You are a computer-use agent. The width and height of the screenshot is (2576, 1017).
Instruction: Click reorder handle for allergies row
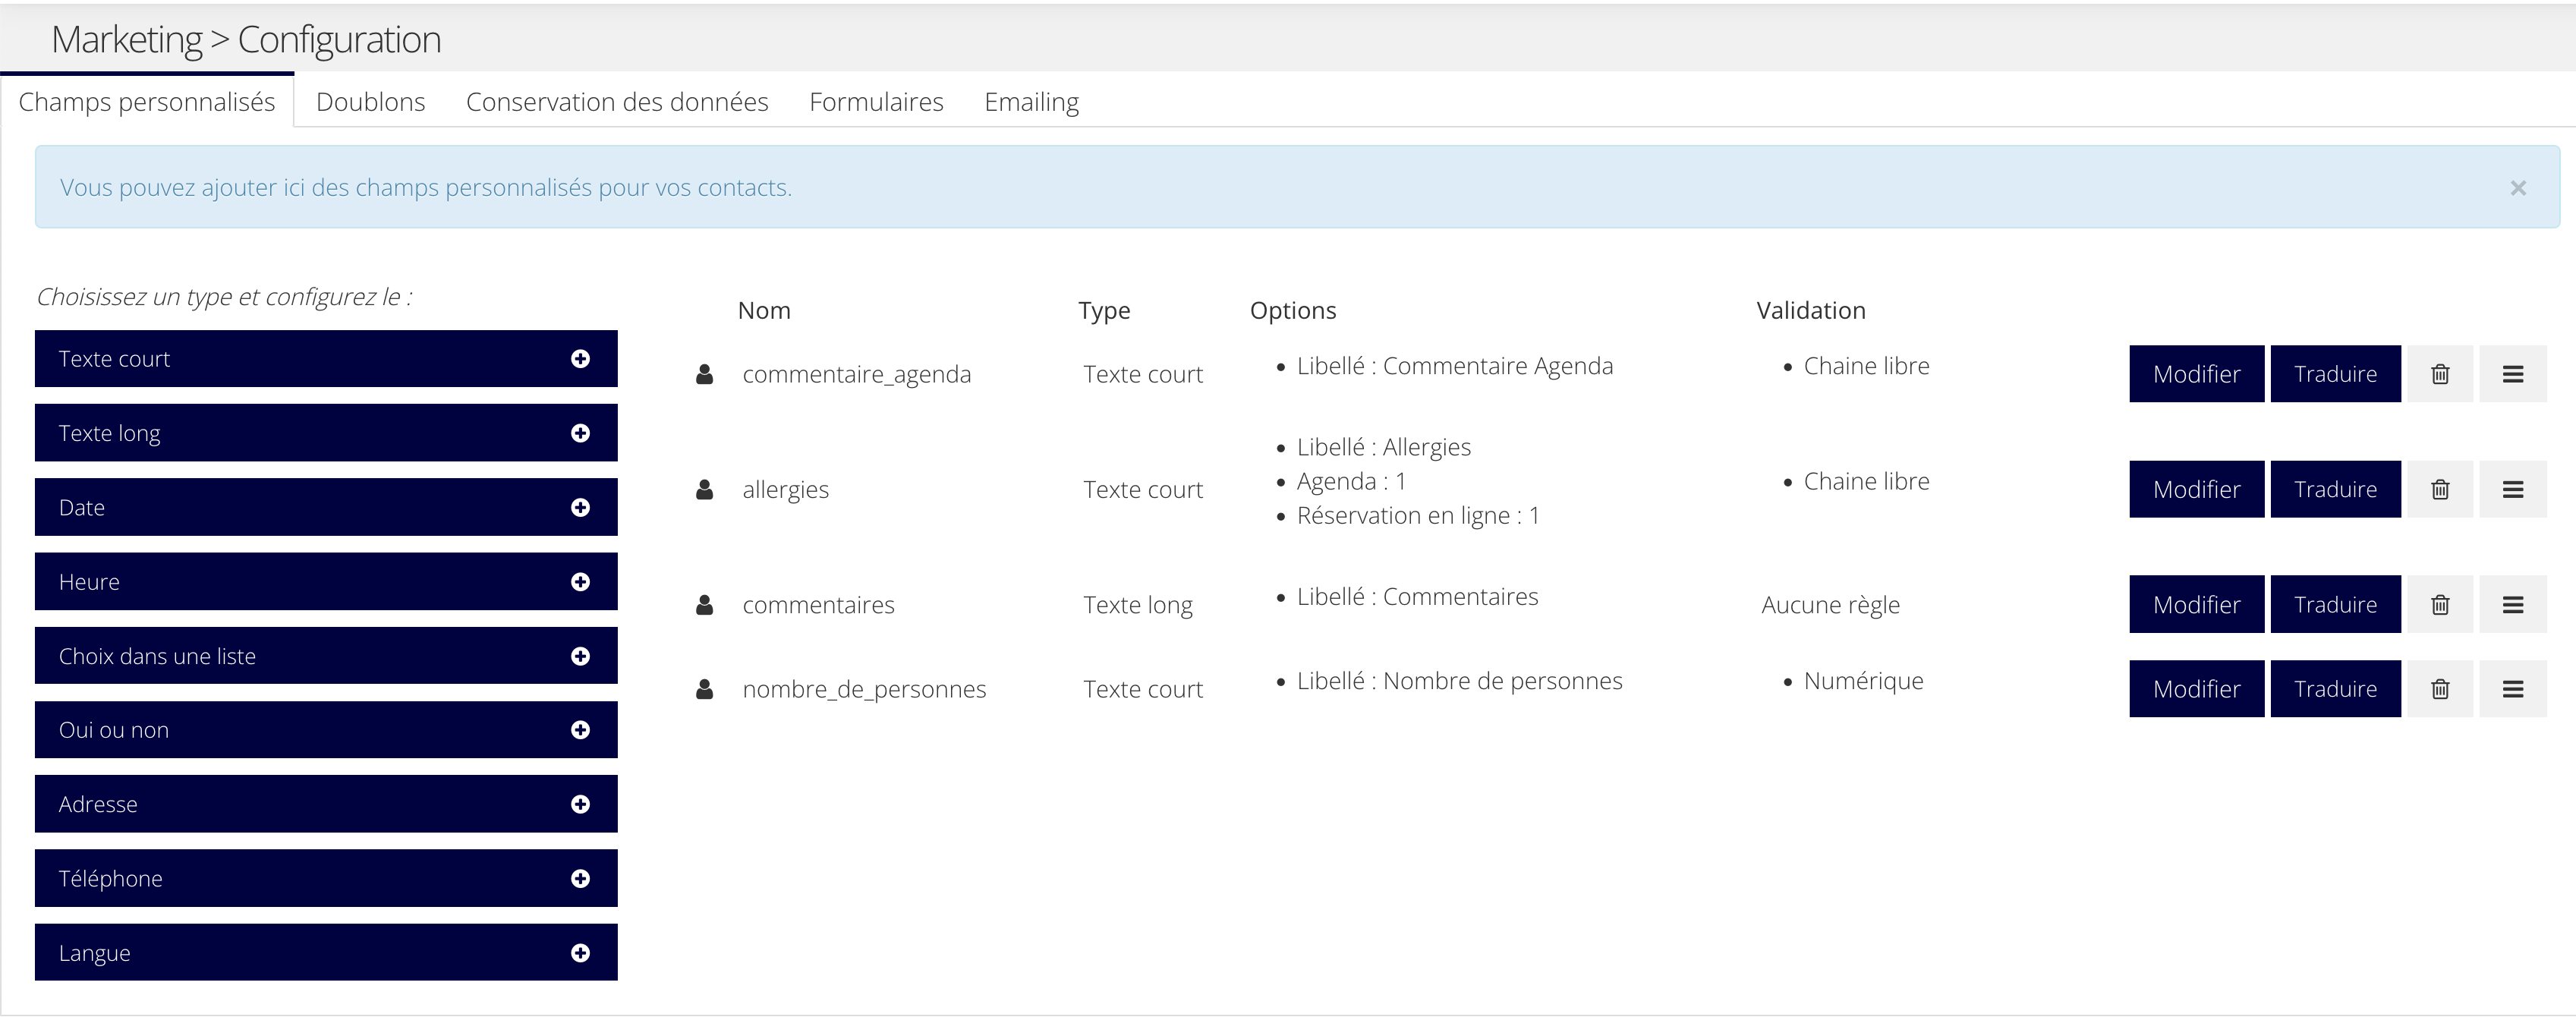[2513, 489]
